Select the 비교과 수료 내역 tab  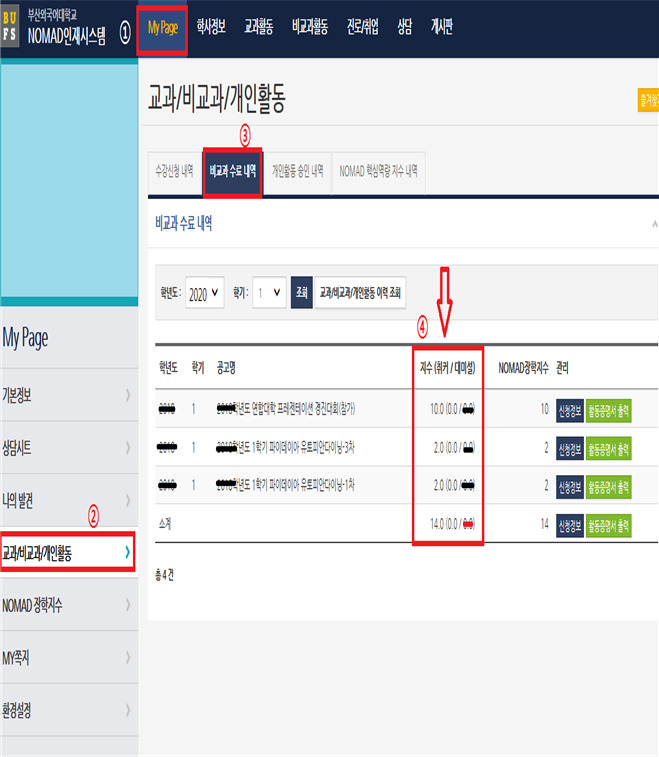point(232,171)
